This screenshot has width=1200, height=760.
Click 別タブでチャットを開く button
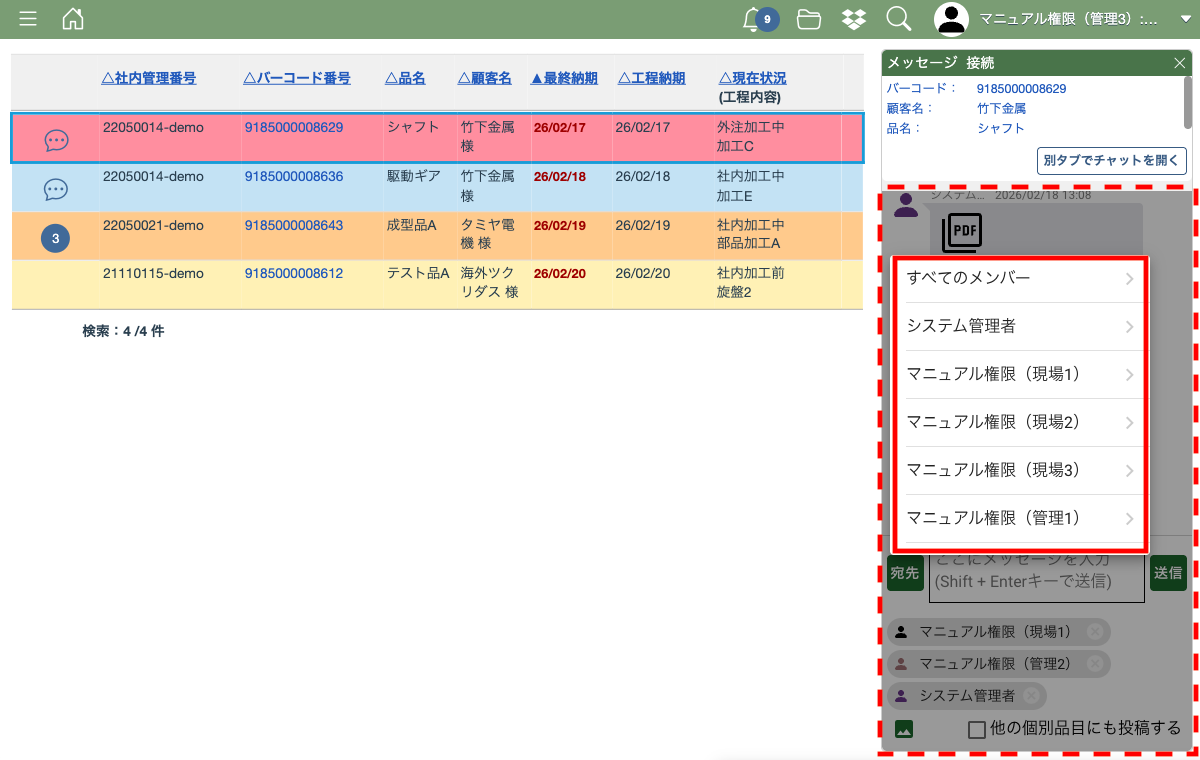(1111, 160)
